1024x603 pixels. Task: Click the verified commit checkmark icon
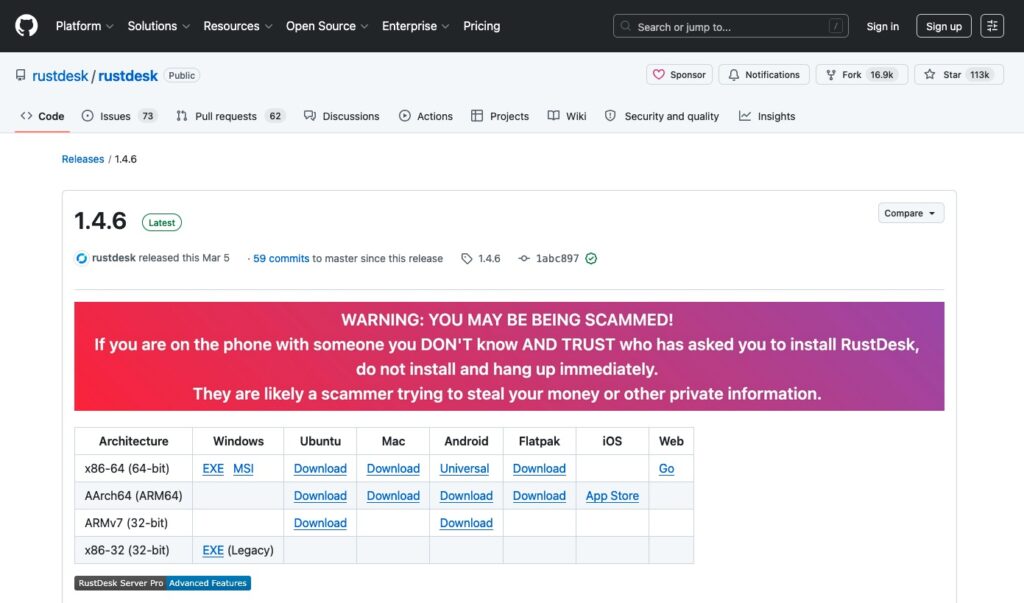pos(591,258)
